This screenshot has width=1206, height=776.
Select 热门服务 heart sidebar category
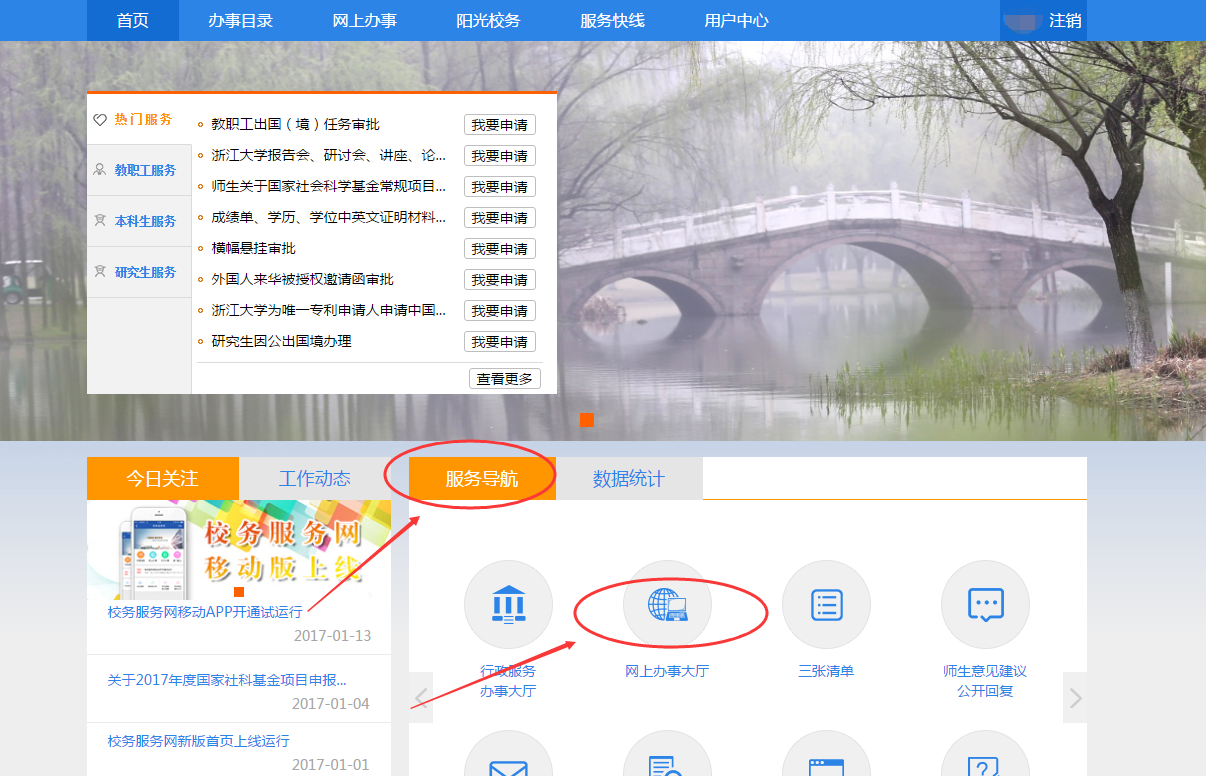coord(139,120)
